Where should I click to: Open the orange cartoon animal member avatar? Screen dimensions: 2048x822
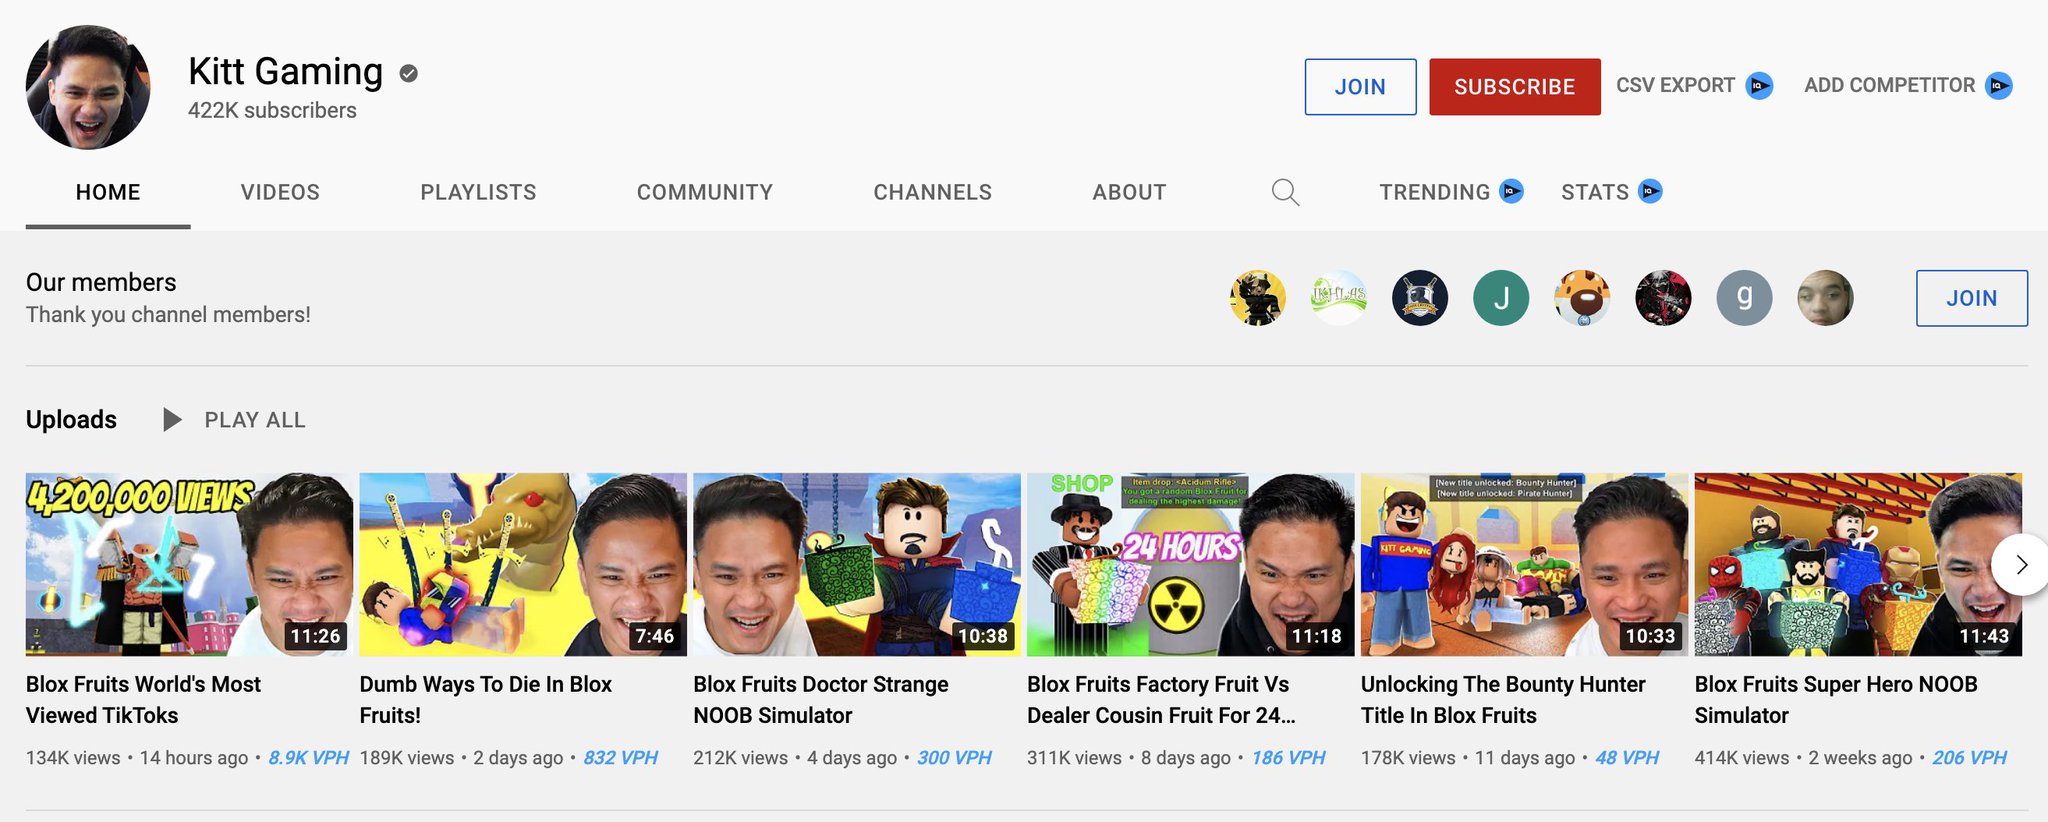tap(1582, 298)
